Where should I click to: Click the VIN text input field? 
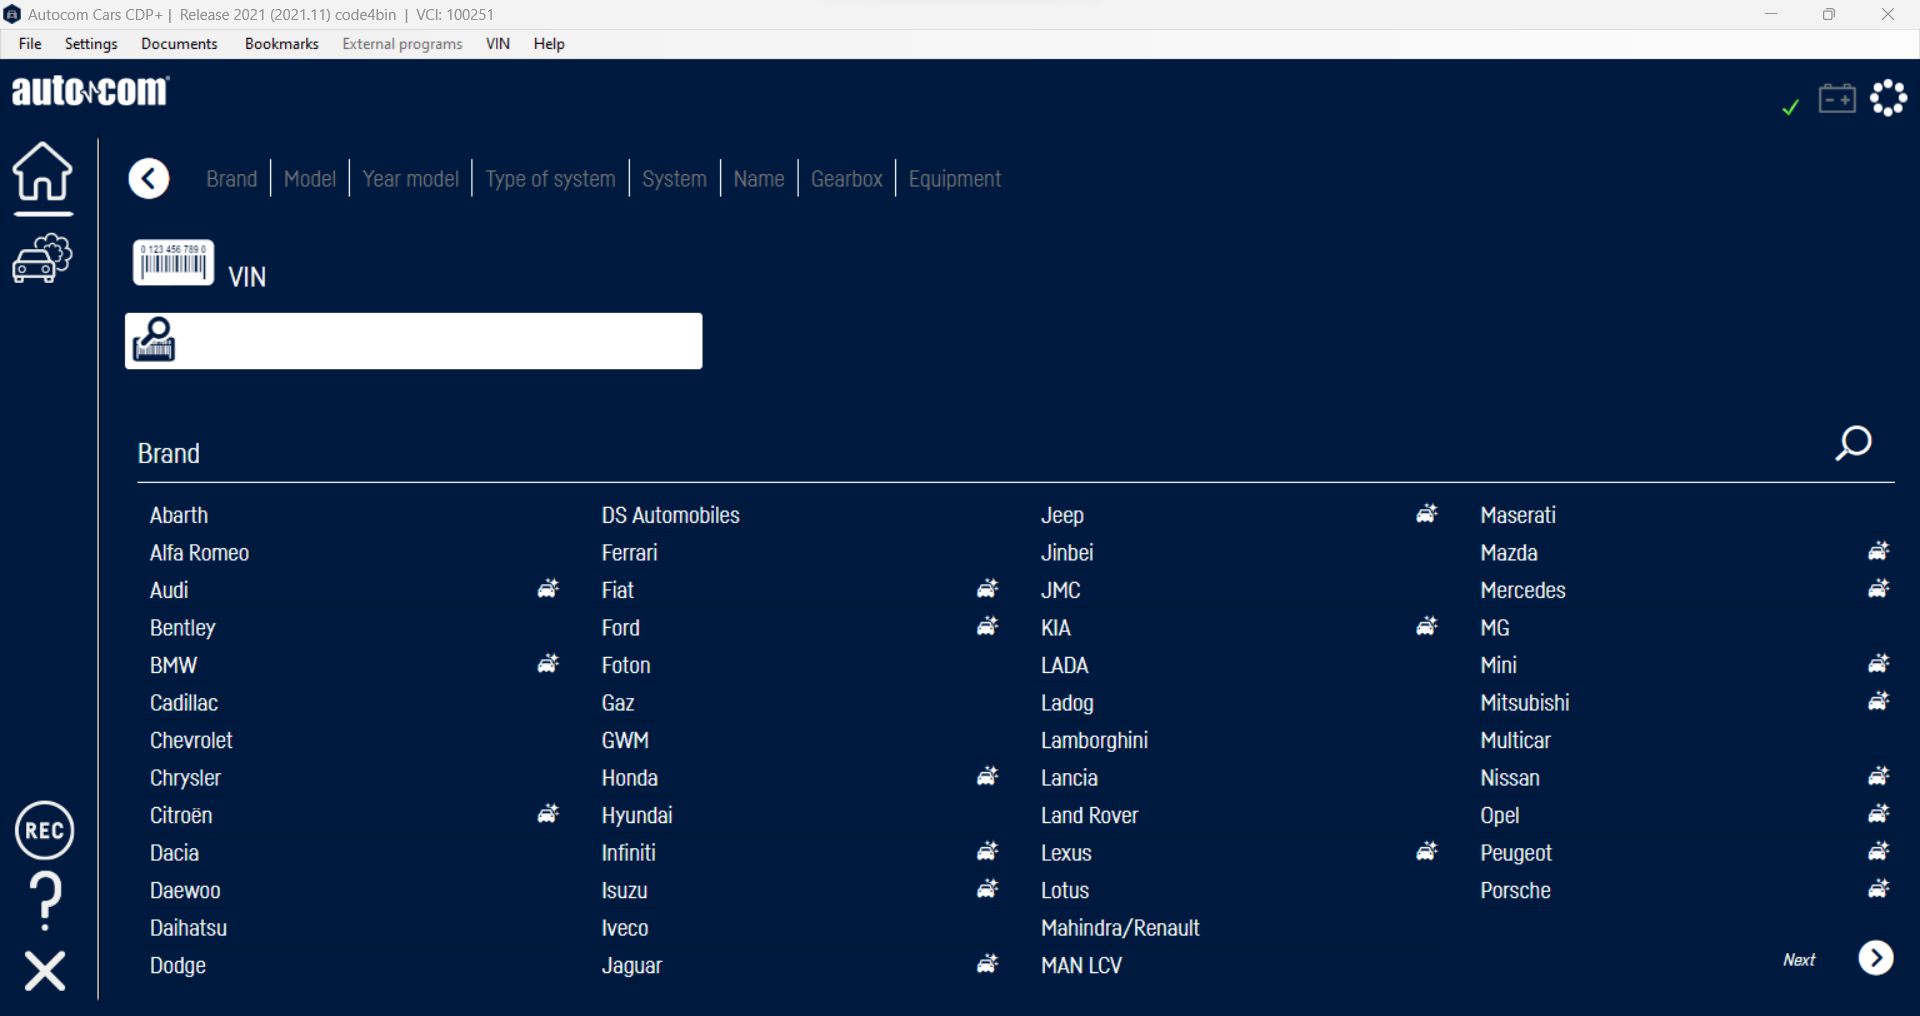point(414,341)
